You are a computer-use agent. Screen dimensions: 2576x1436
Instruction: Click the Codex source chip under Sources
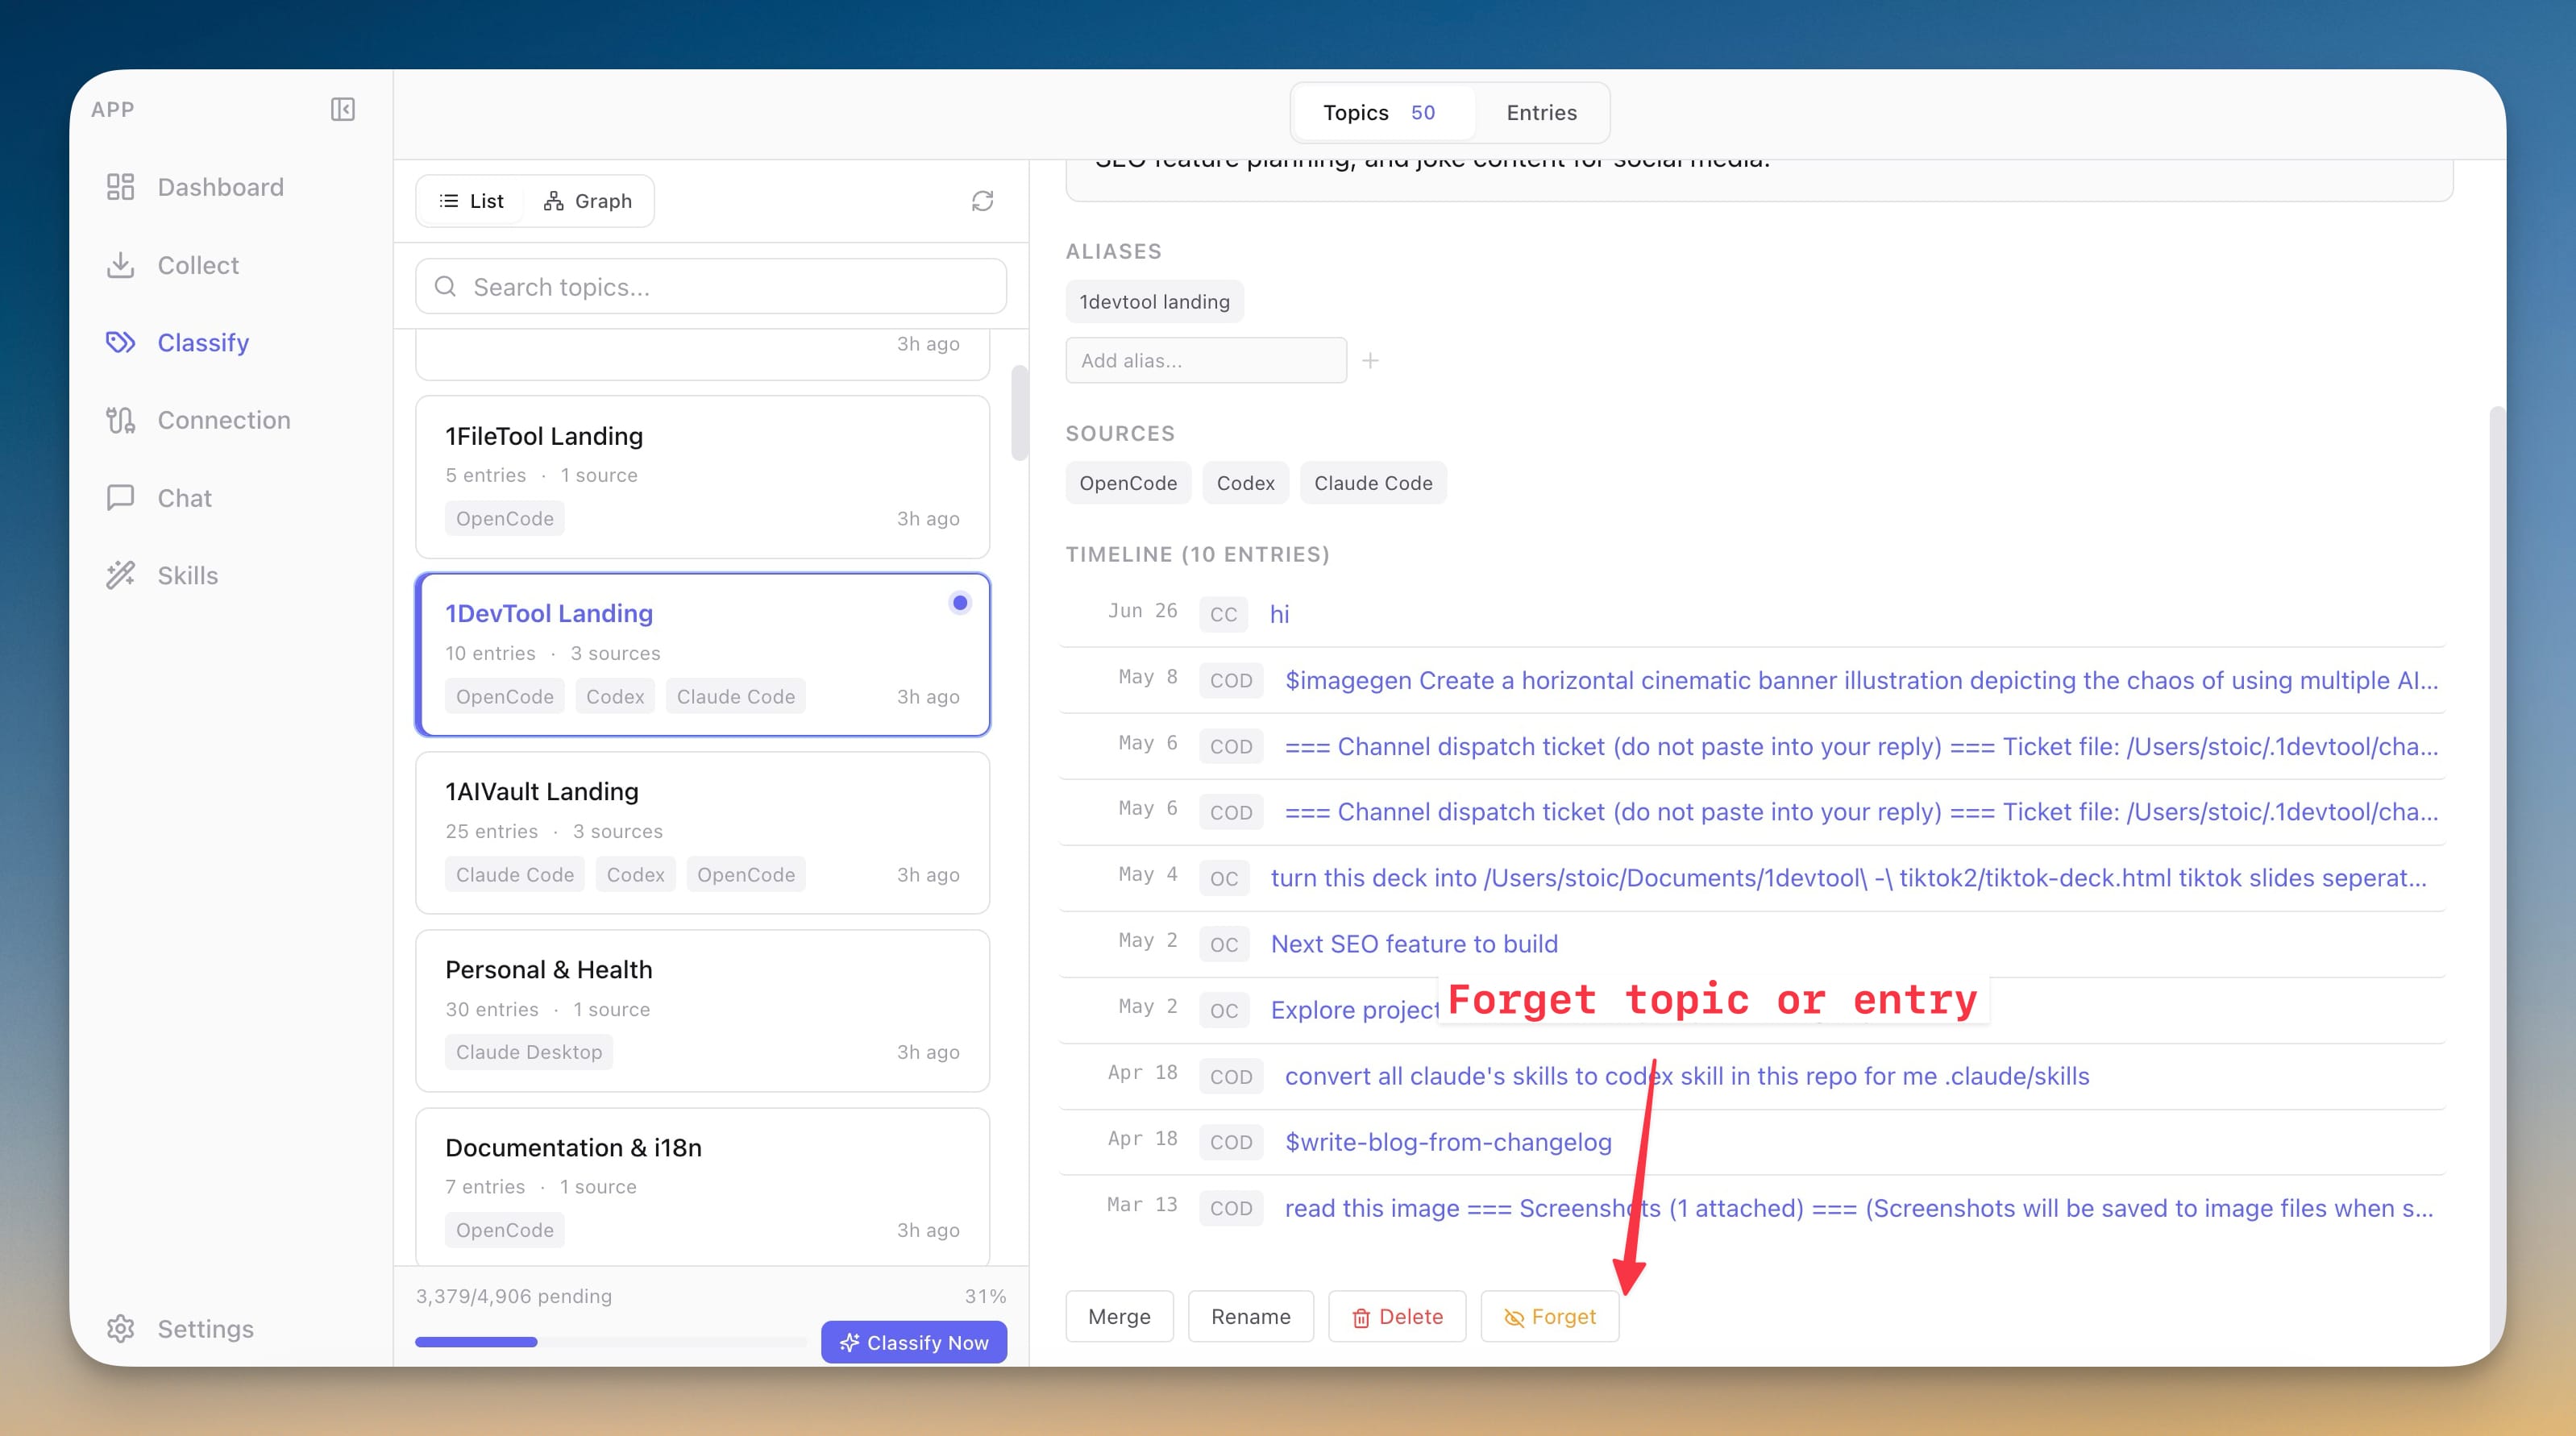[1245, 483]
